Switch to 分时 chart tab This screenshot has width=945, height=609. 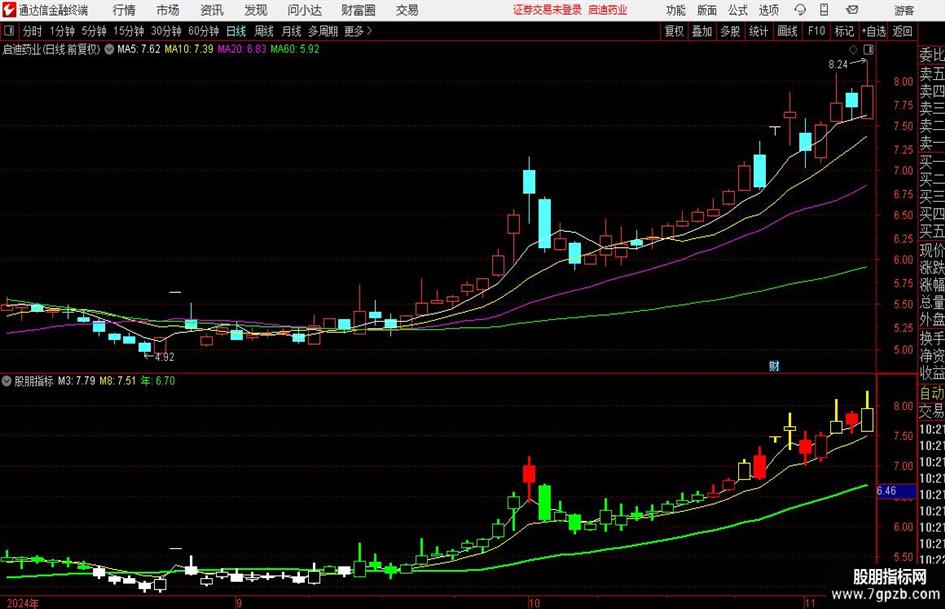coord(33,31)
